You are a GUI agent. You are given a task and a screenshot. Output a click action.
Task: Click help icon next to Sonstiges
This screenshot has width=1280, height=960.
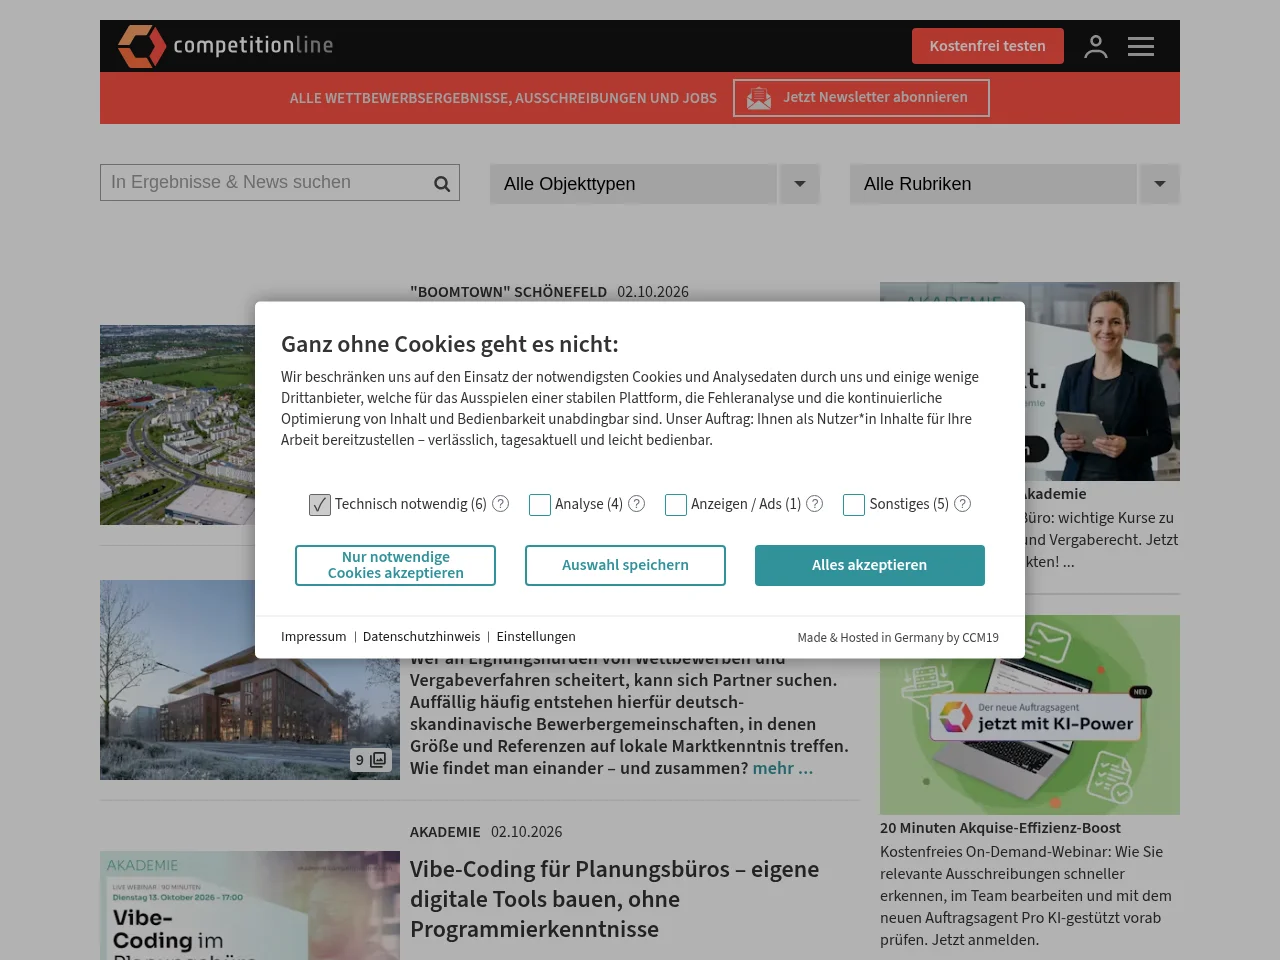pyautogui.click(x=963, y=504)
